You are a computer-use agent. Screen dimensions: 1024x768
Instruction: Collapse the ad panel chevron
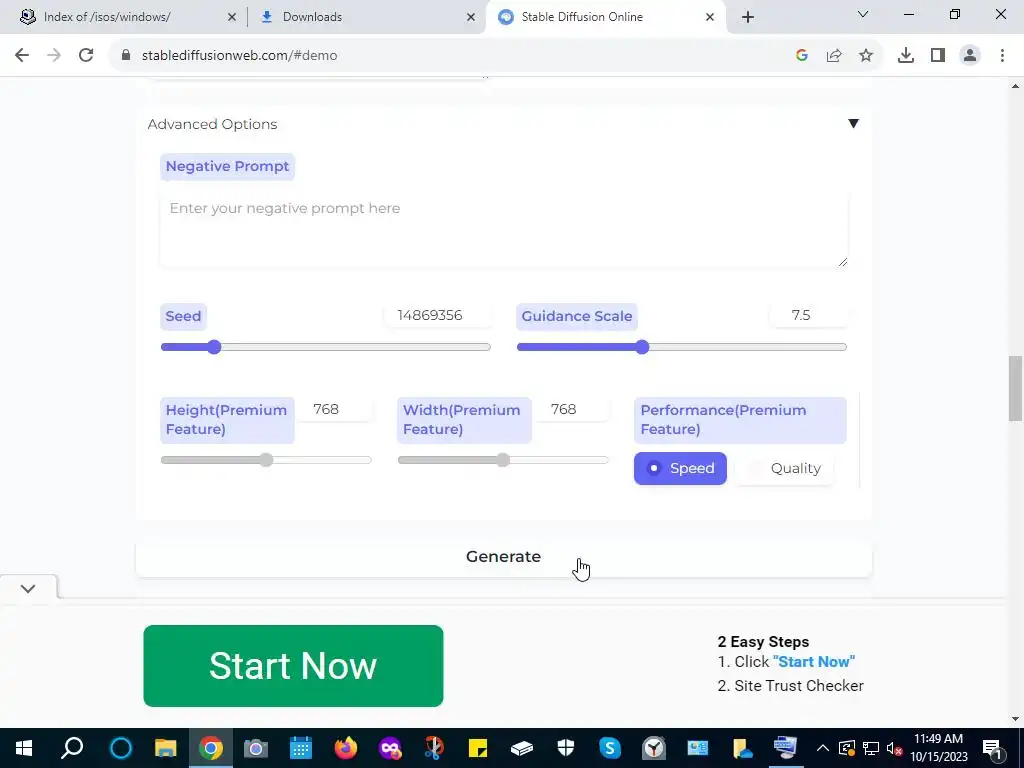coord(28,588)
